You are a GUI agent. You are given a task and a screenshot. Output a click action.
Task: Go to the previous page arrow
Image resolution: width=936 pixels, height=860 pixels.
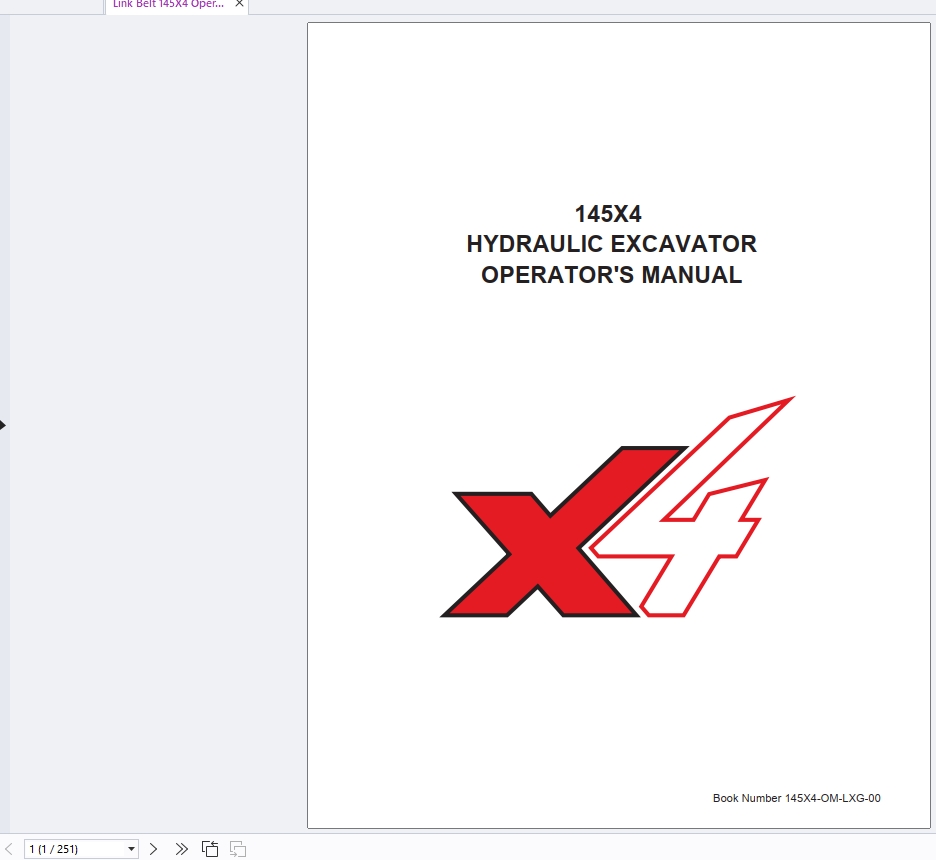click(8, 849)
